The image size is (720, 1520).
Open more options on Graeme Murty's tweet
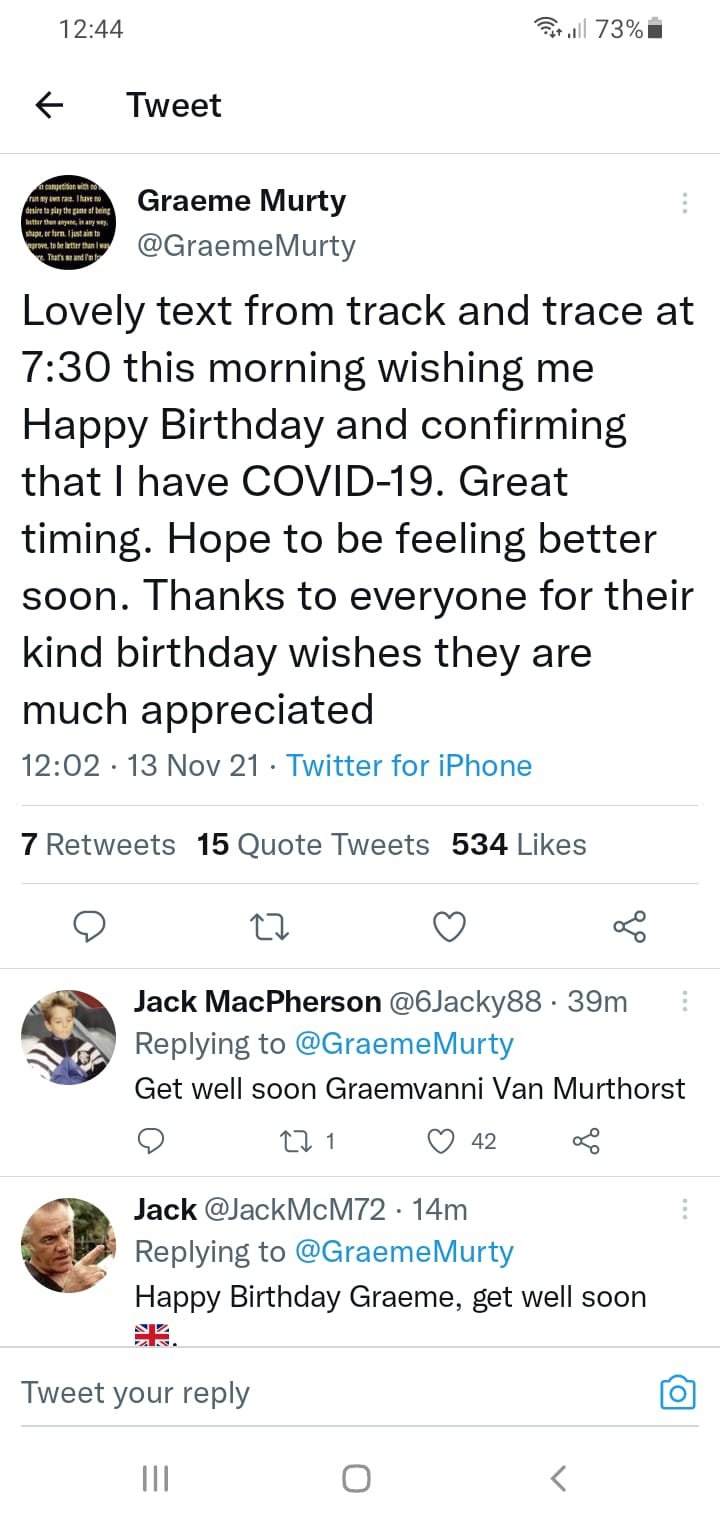point(685,203)
